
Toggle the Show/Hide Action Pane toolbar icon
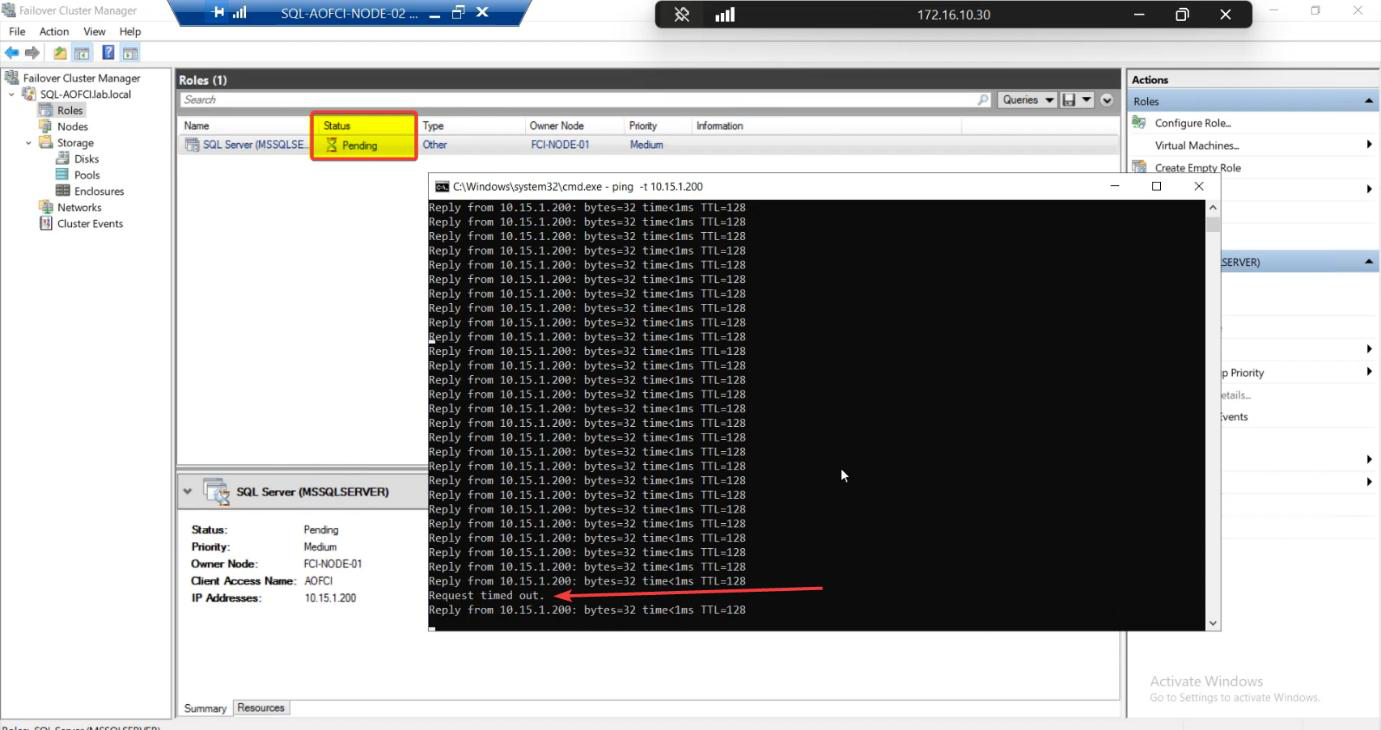pos(130,53)
